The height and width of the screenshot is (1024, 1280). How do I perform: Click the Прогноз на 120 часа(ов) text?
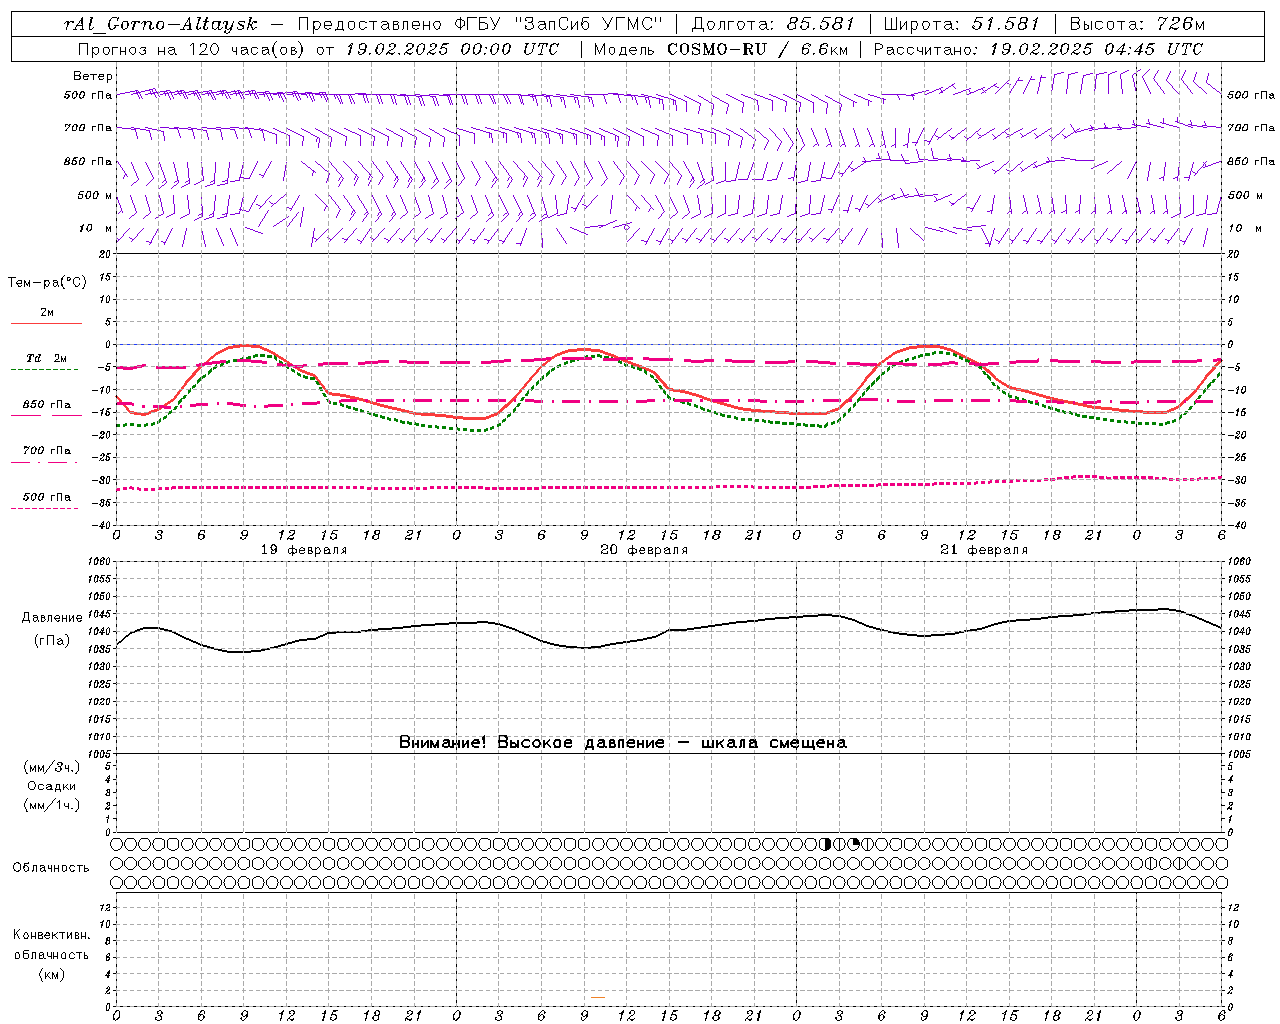pyautogui.click(x=193, y=49)
